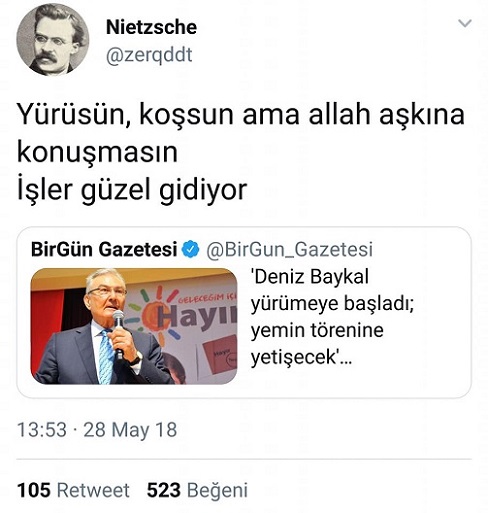Expand the tweet options chevron arrow
This screenshot has height=513, width=488.
[465, 23]
